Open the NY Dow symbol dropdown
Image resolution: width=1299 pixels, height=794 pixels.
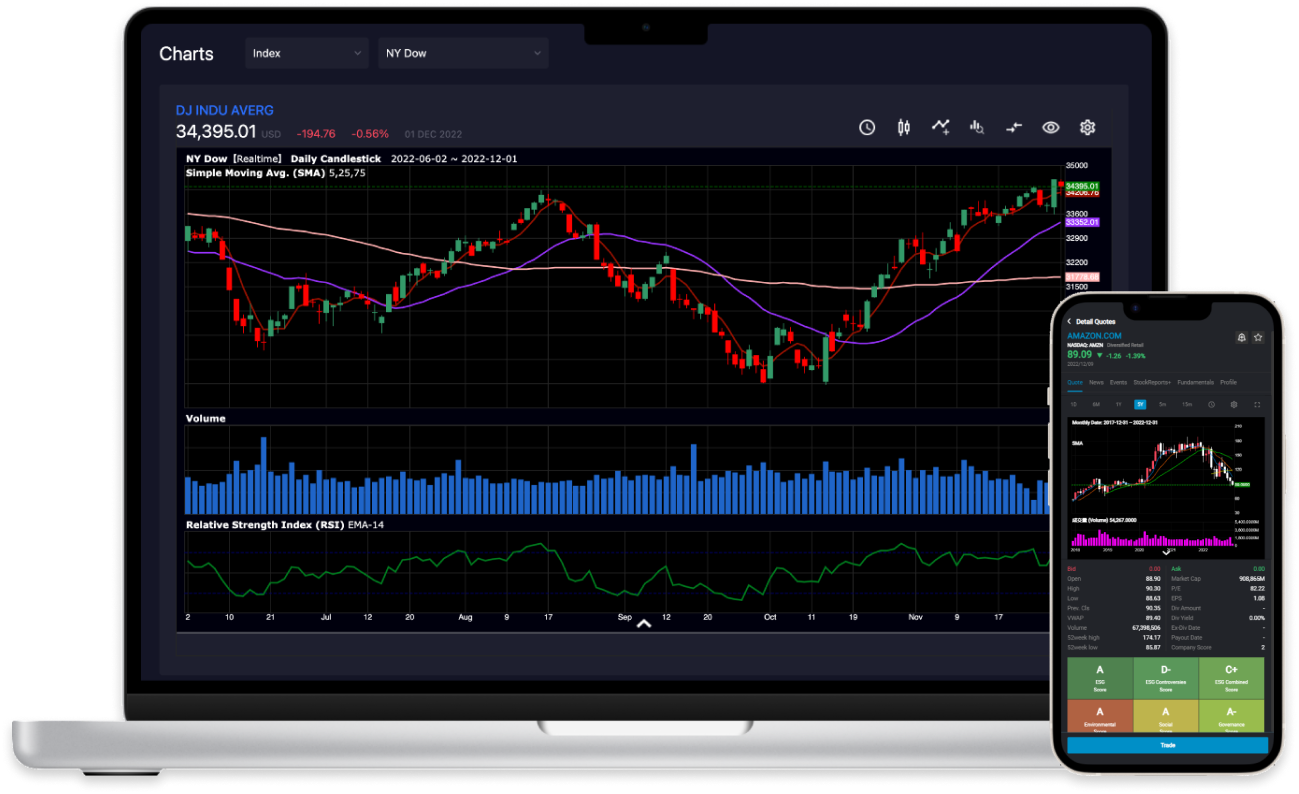463,53
